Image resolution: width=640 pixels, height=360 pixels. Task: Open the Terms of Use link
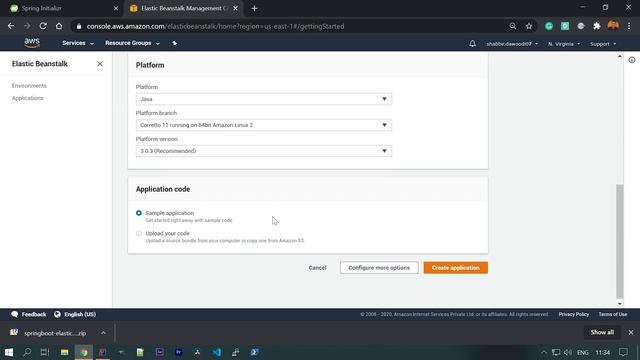613,314
